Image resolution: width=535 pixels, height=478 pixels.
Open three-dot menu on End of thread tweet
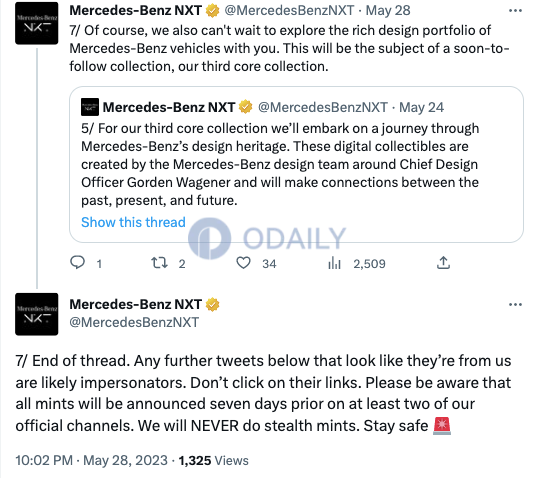515,304
